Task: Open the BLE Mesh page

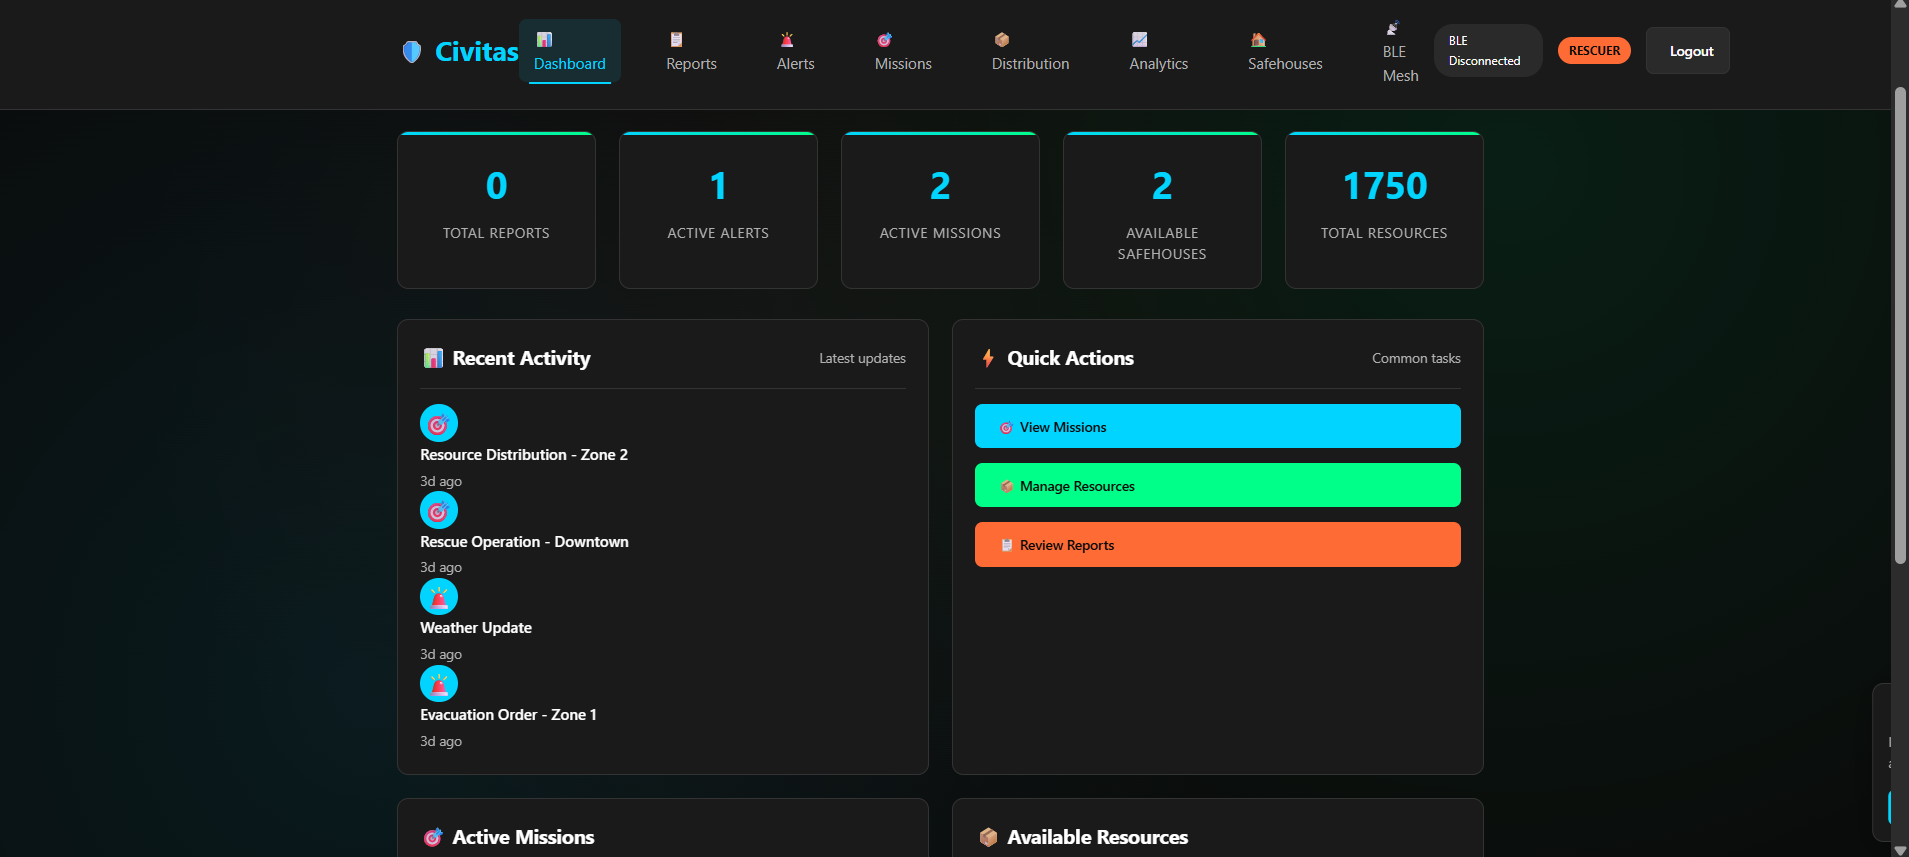Action: [x=1400, y=51]
